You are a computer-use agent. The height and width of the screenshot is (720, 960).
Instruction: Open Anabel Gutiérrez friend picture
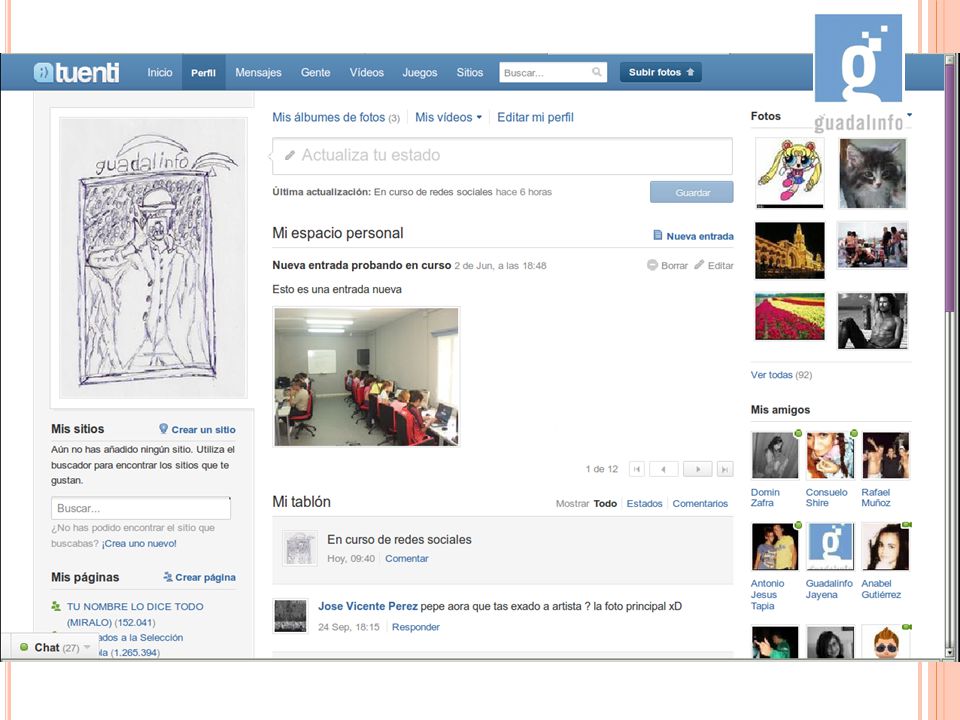(x=885, y=547)
